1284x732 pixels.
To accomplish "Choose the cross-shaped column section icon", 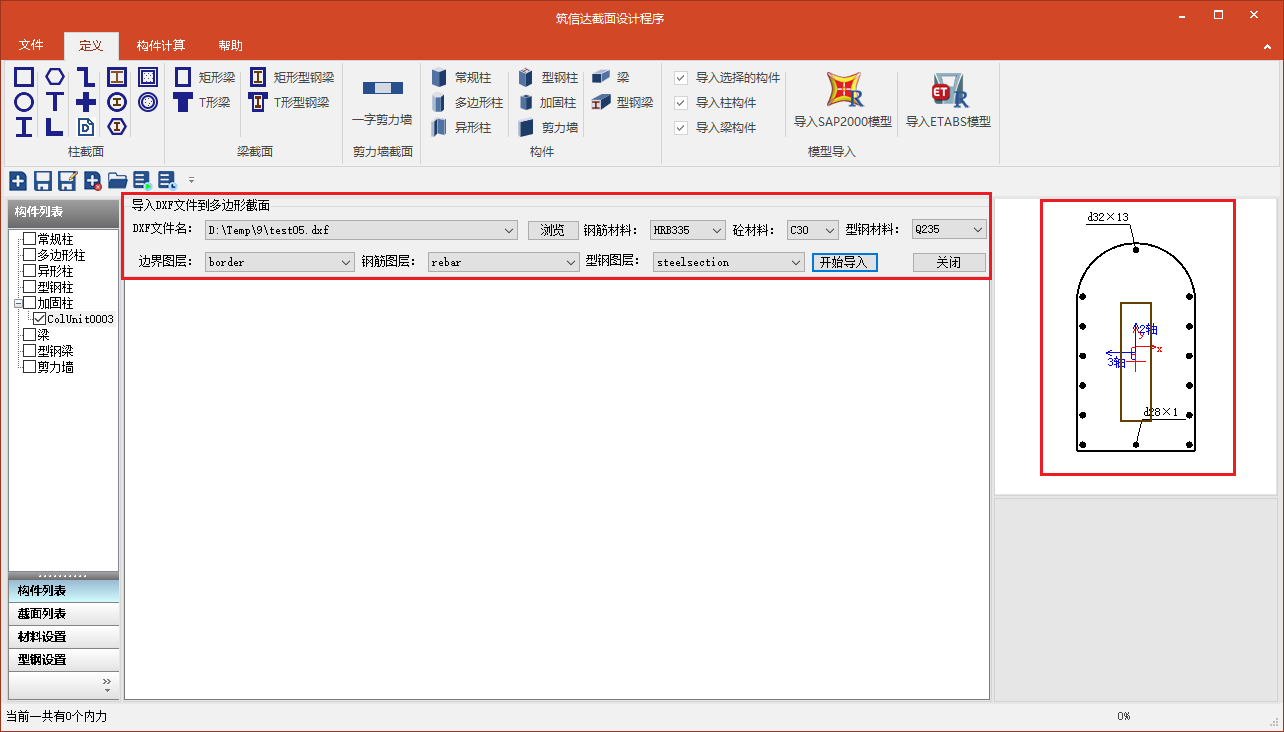I will tap(86, 102).
